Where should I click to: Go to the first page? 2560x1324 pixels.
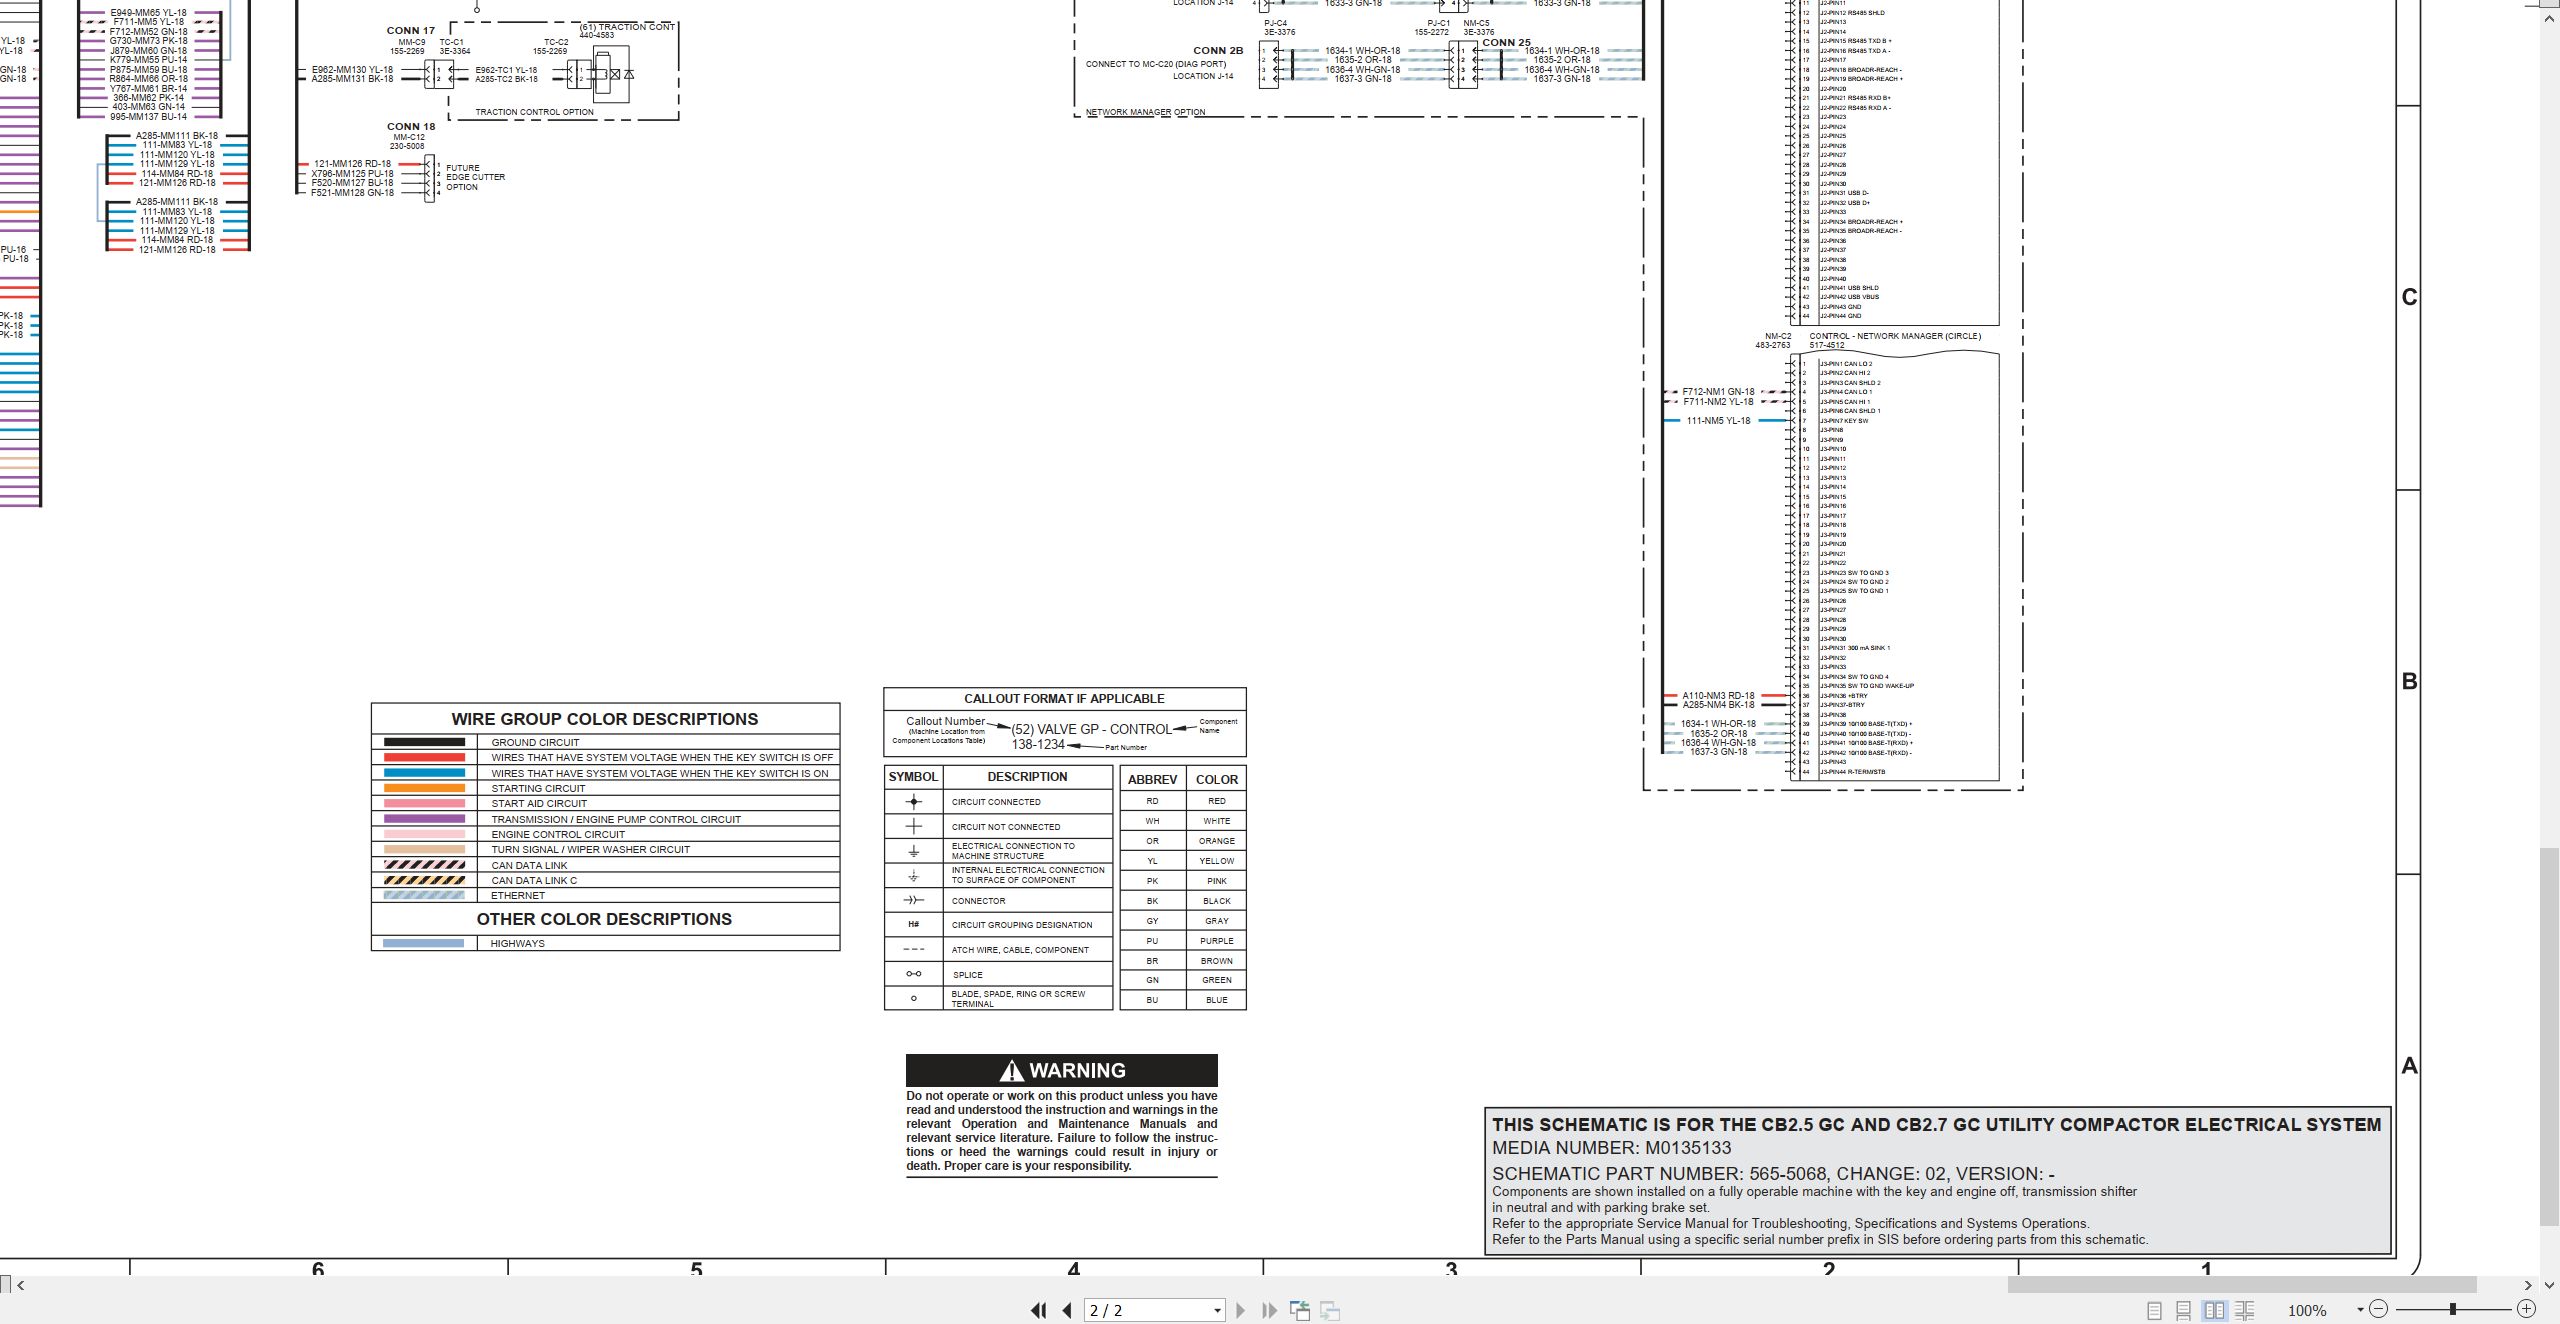[1039, 1310]
